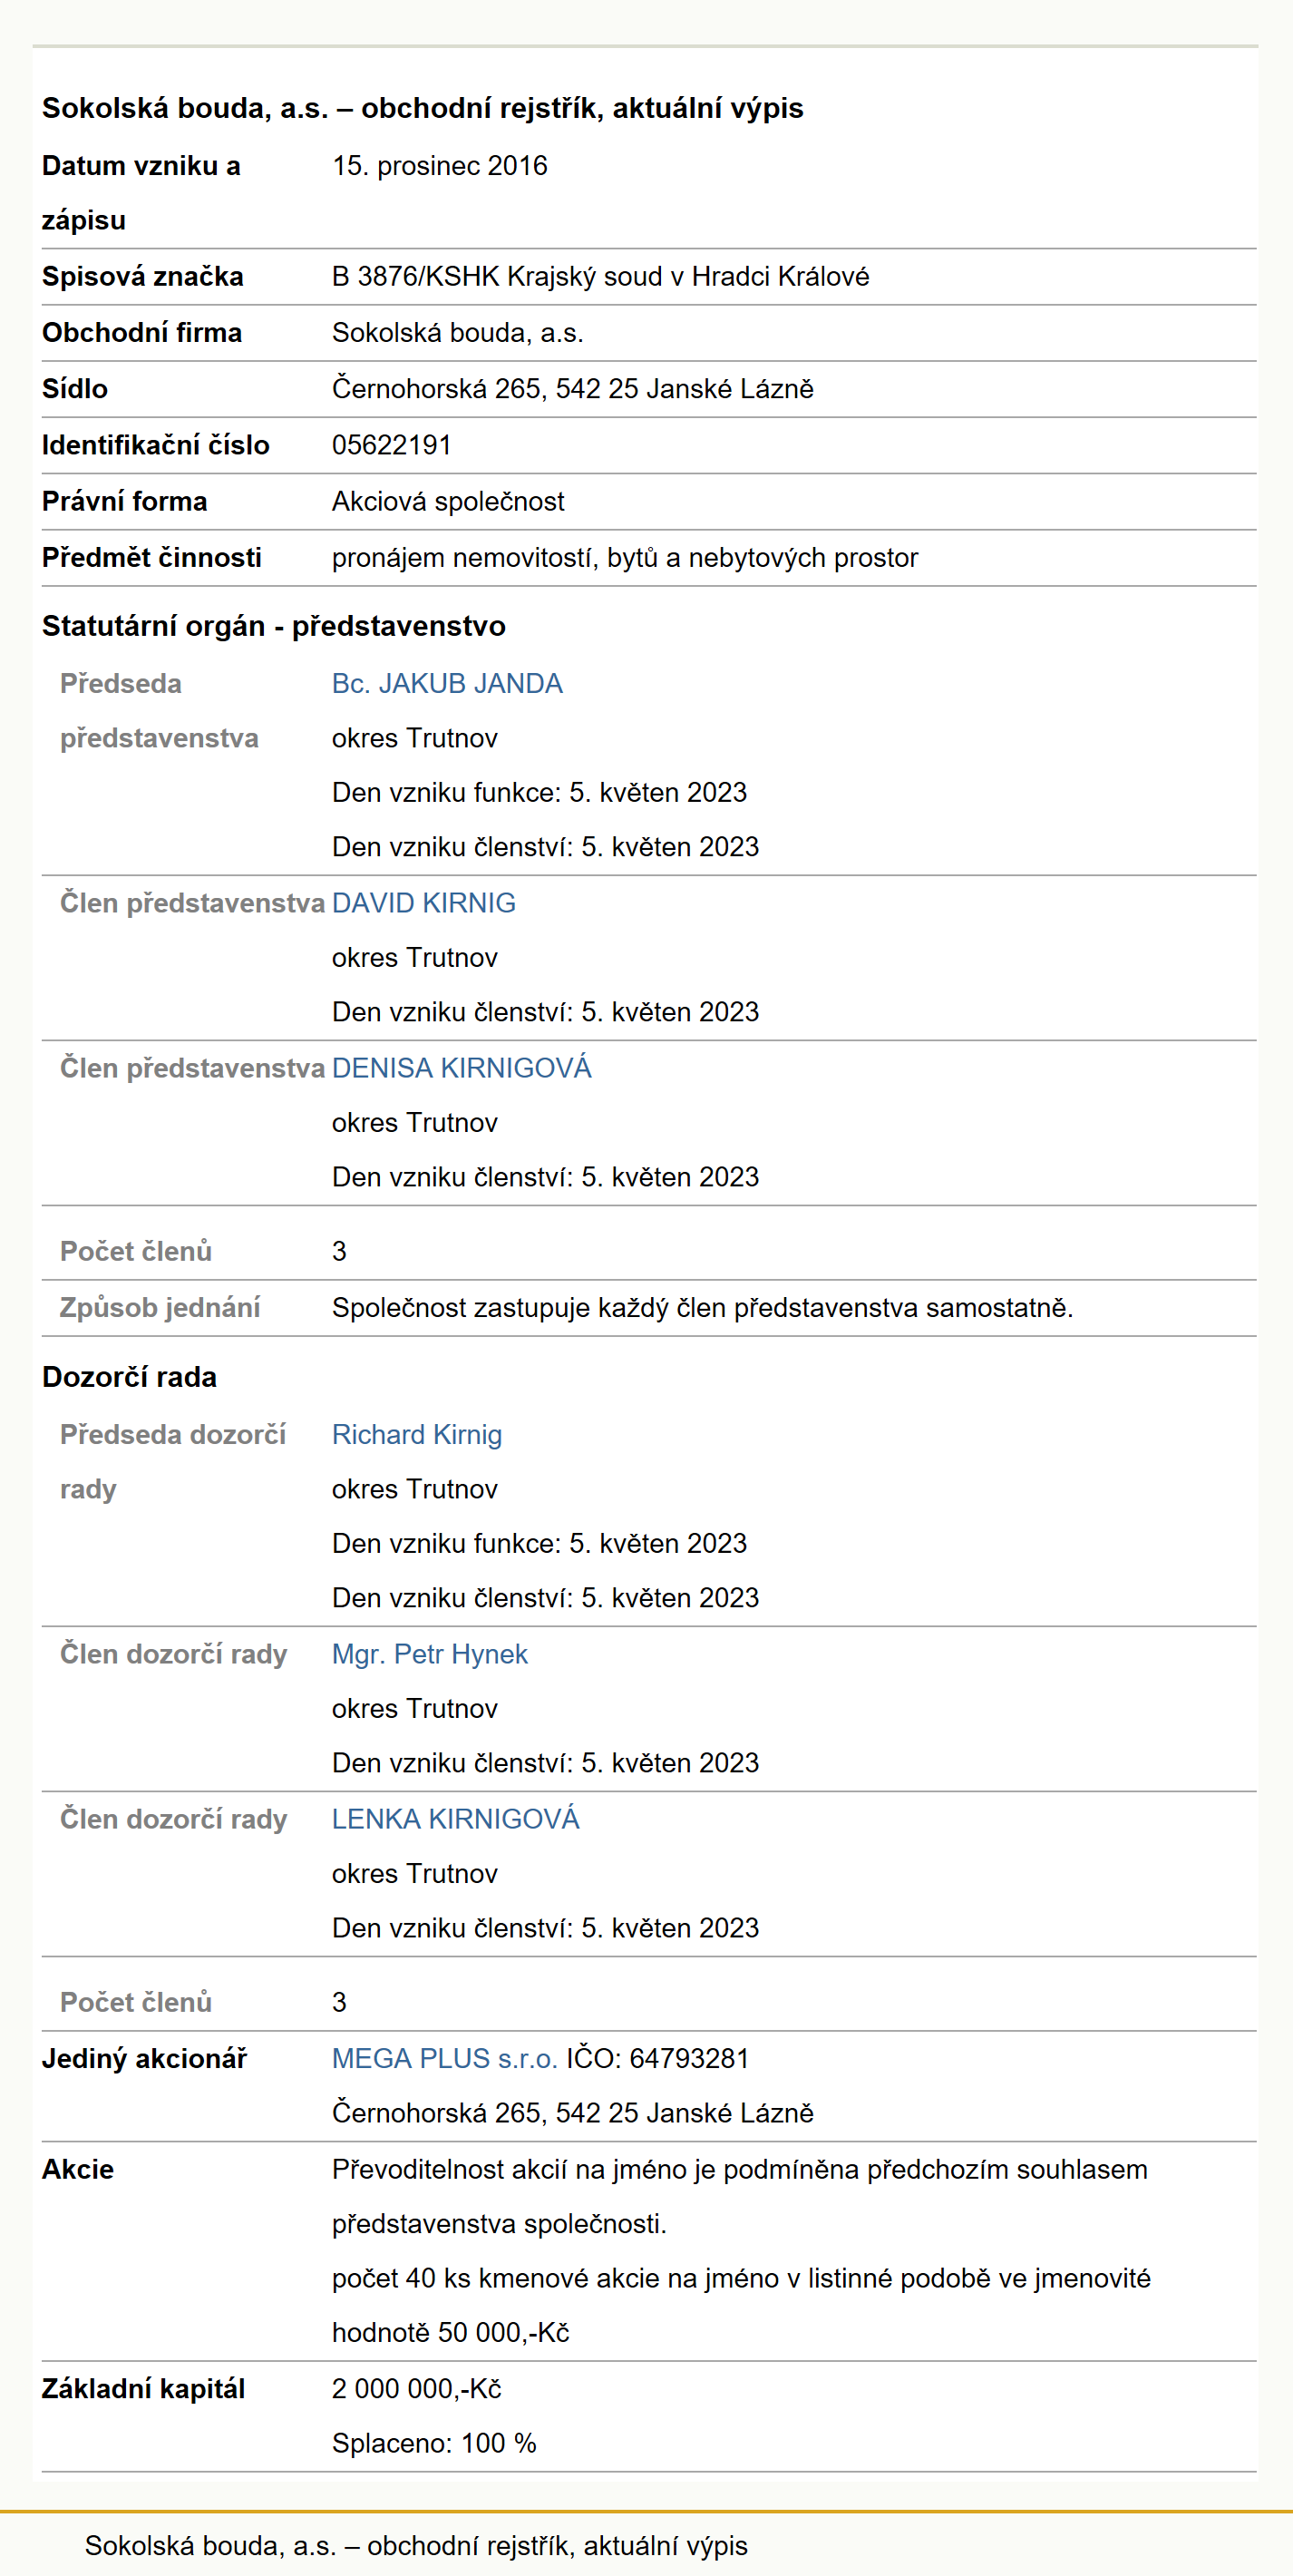1293x2576 pixels.
Task: Open the DAVID KIRNIG person link
Action: coord(424,903)
